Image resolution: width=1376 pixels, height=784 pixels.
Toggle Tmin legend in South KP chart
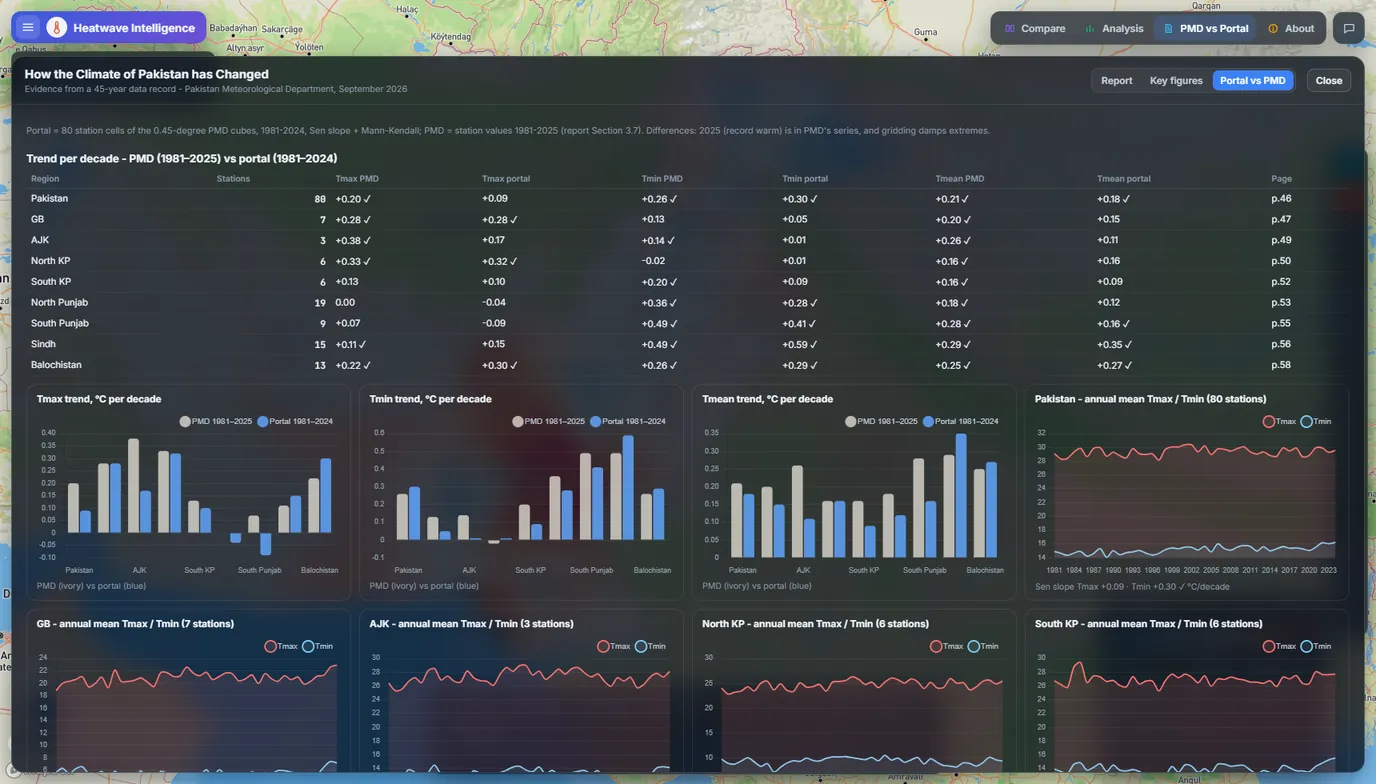click(1317, 647)
